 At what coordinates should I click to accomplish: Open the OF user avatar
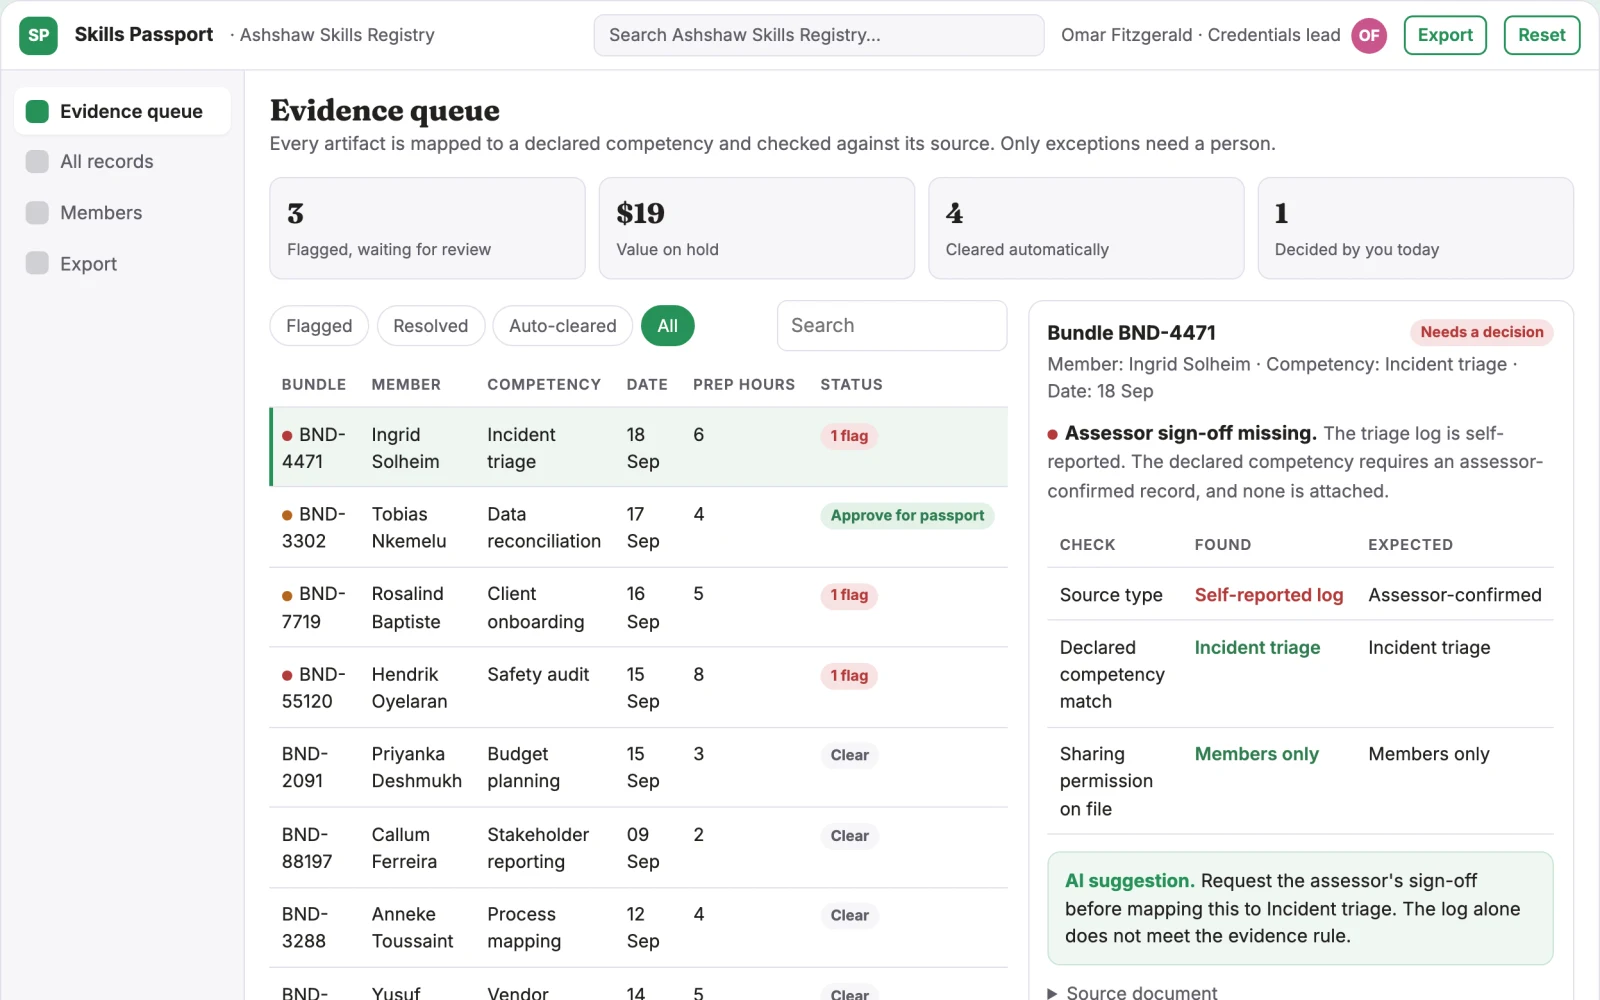pyautogui.click(x=1369, y=35)
